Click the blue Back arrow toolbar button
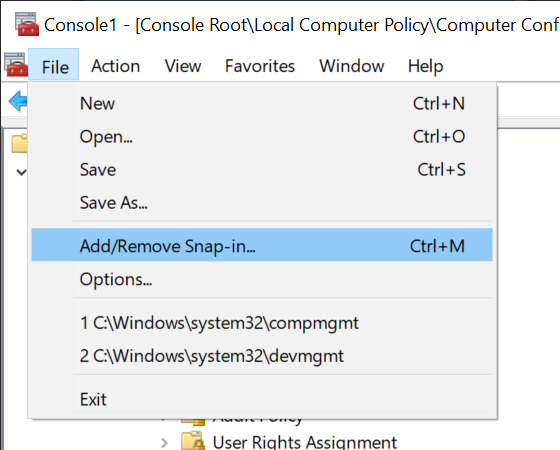This screenshot has height=450, width=560. coord(18,101)
